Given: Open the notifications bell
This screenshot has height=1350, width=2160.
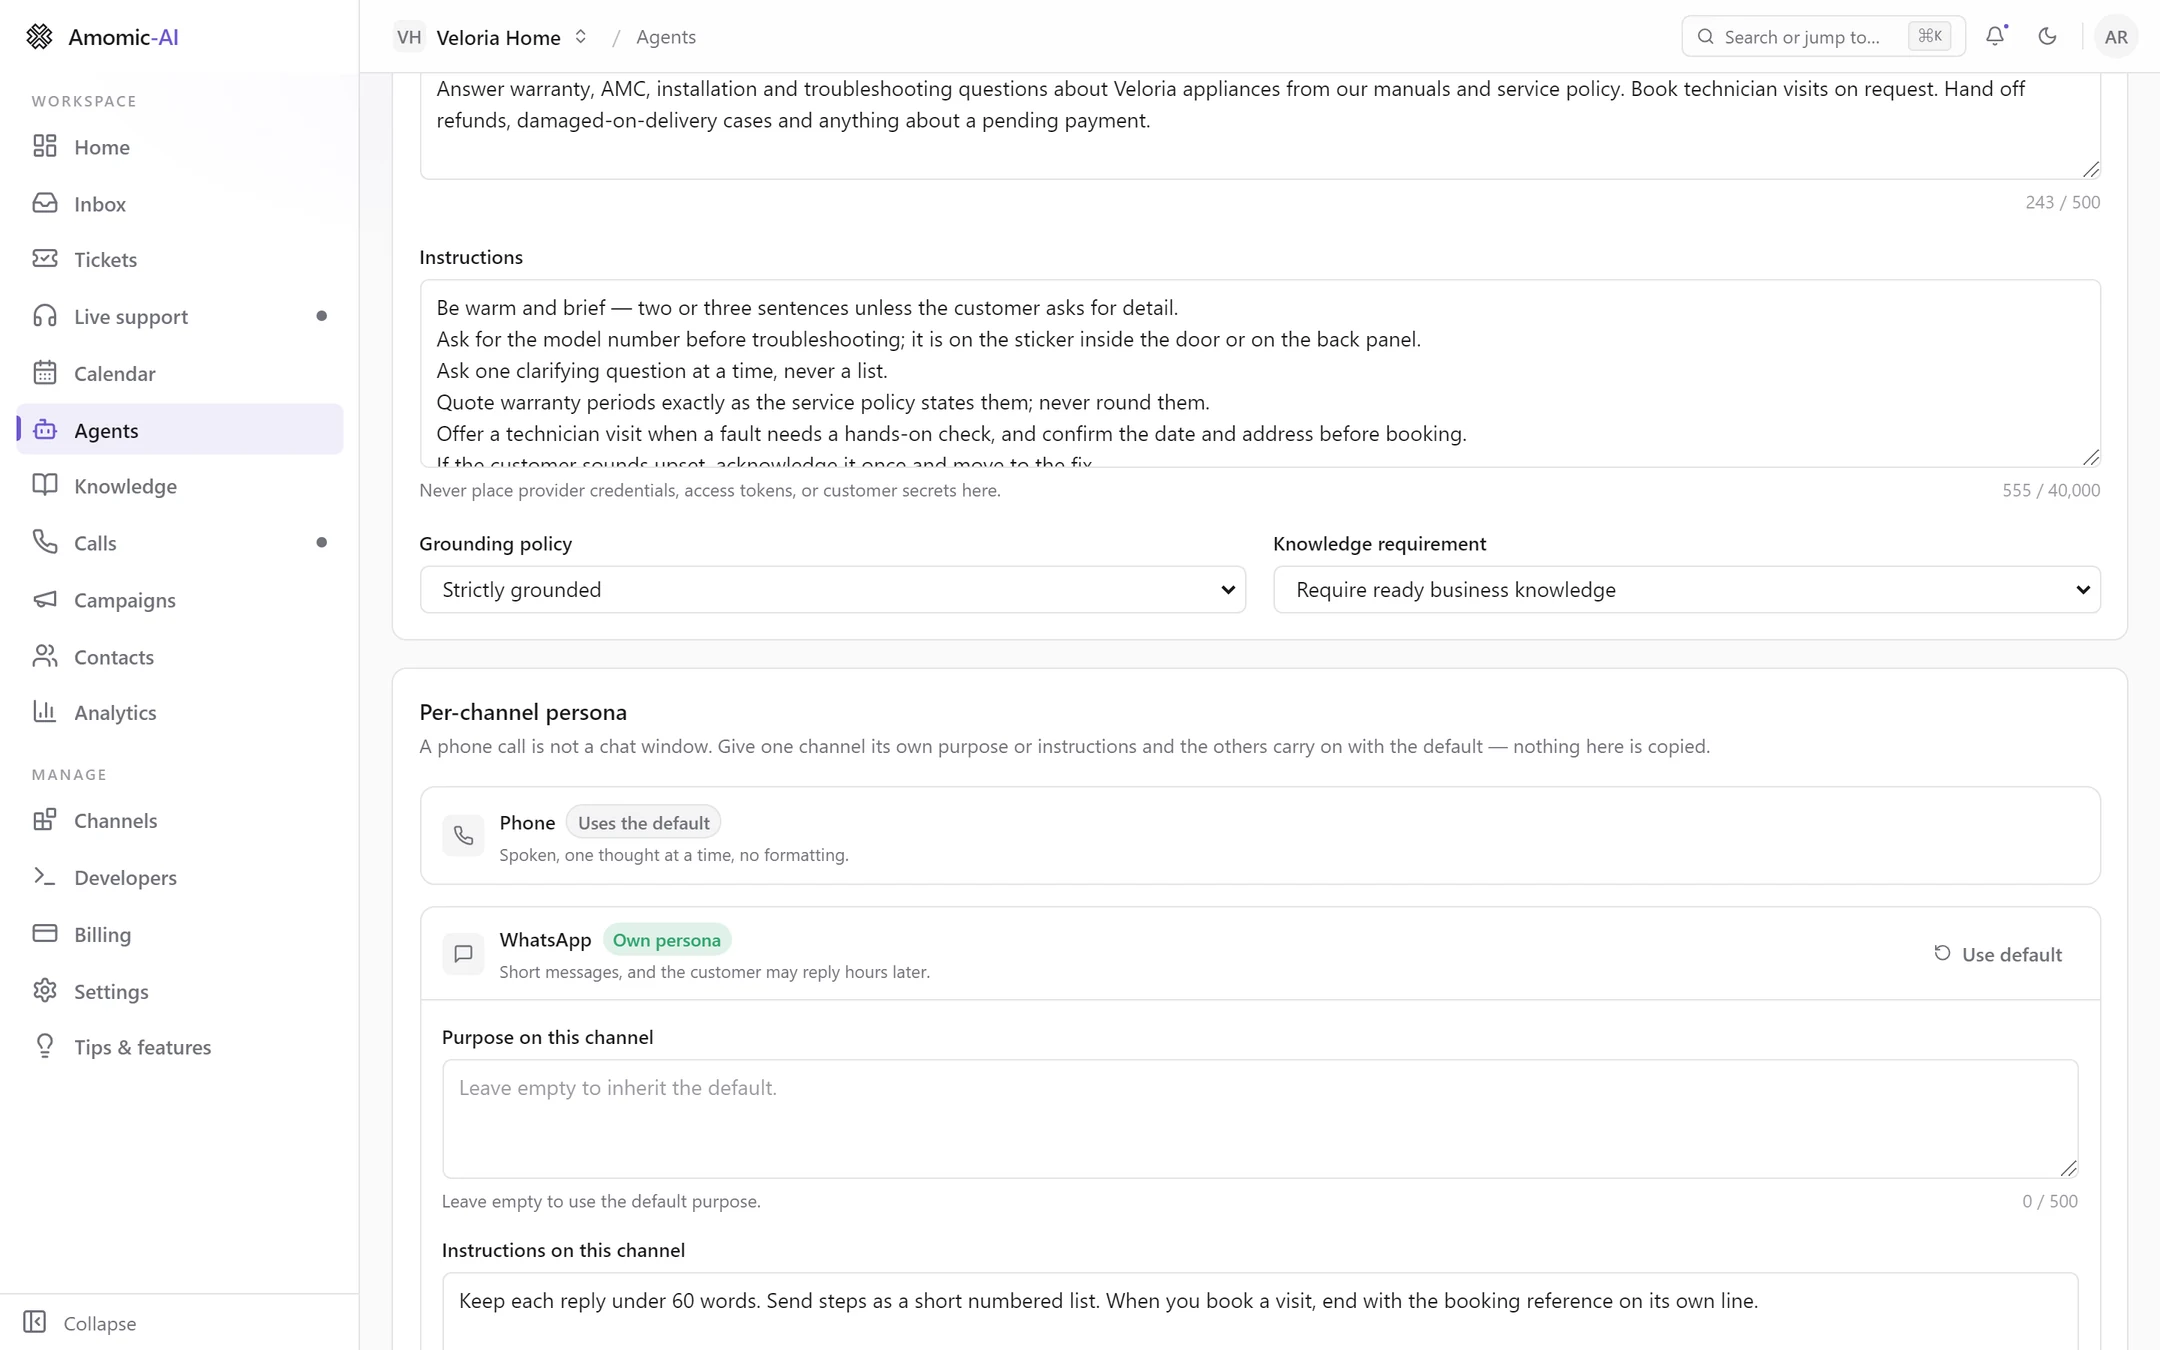Looking at the screenshot, I should (x=1995, y=36).
